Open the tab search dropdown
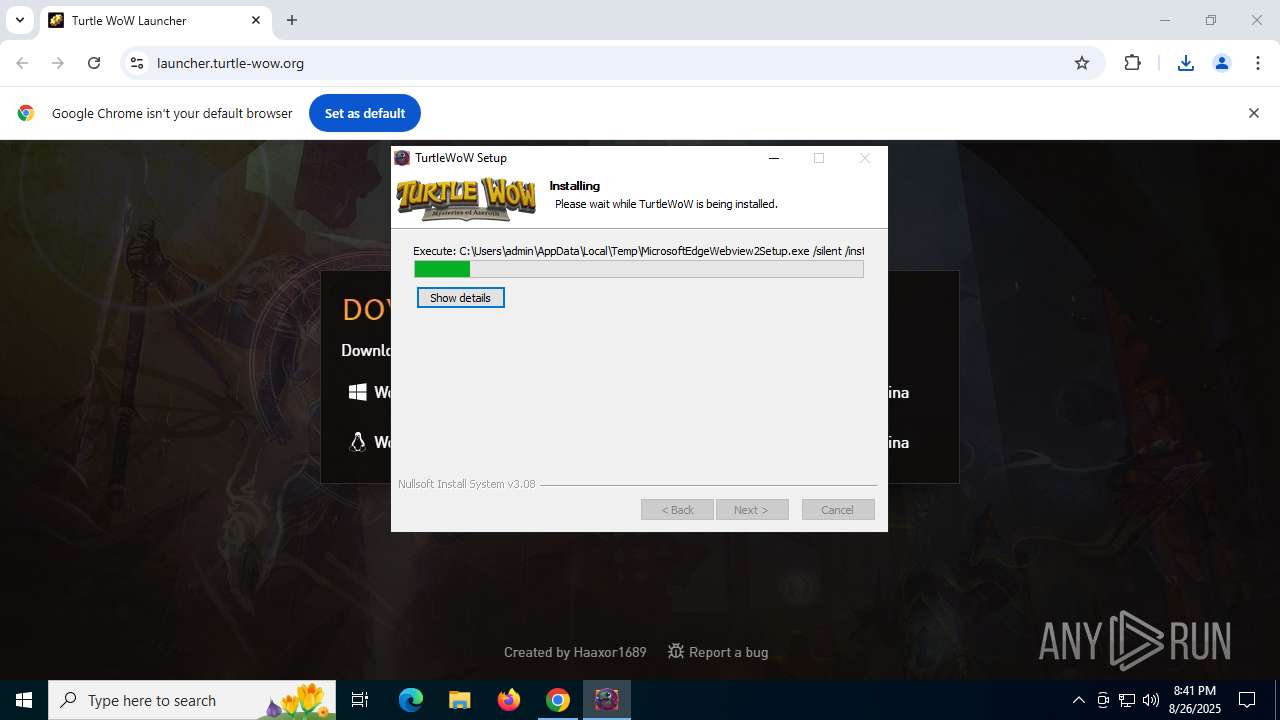 click(x=19, y=20)
